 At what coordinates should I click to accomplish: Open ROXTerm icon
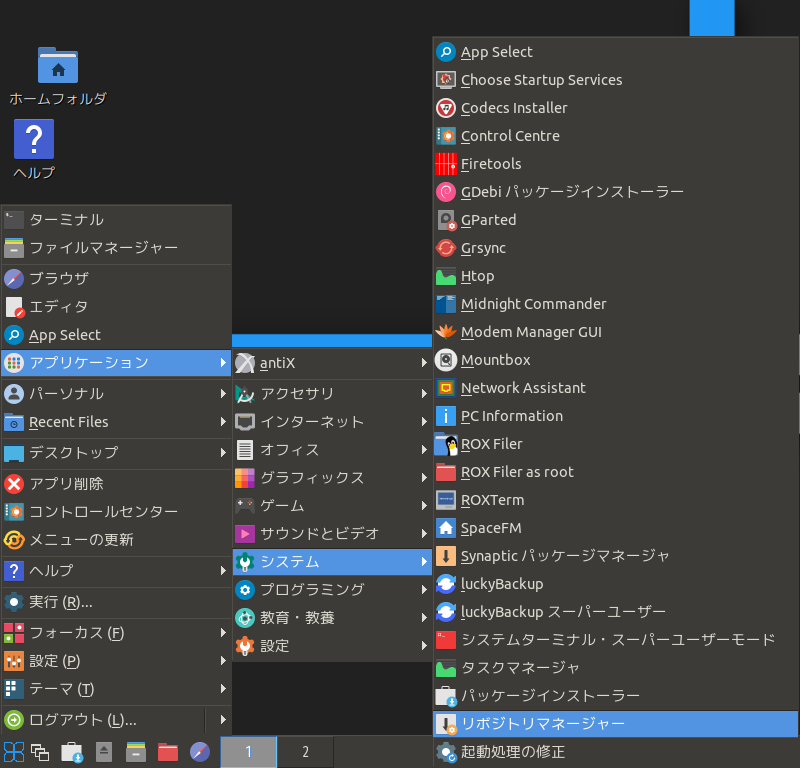[x=445, y=500]
